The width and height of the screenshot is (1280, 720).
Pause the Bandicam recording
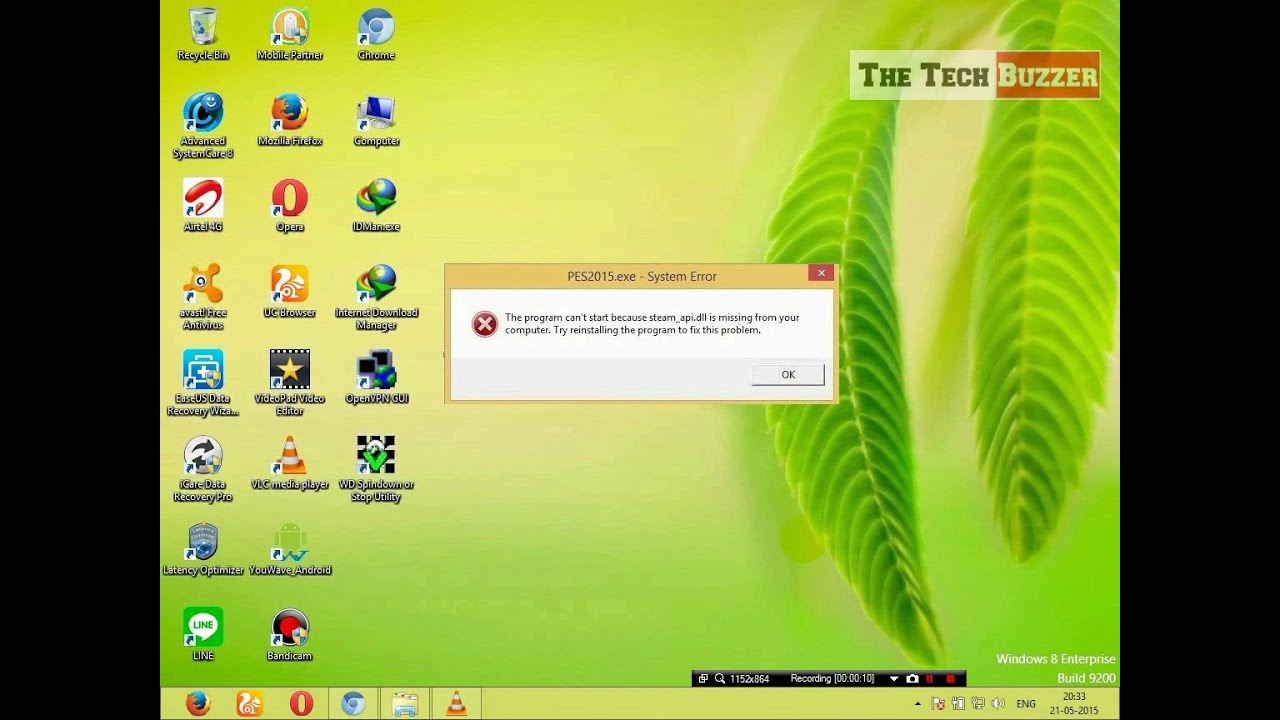point(930,679)
